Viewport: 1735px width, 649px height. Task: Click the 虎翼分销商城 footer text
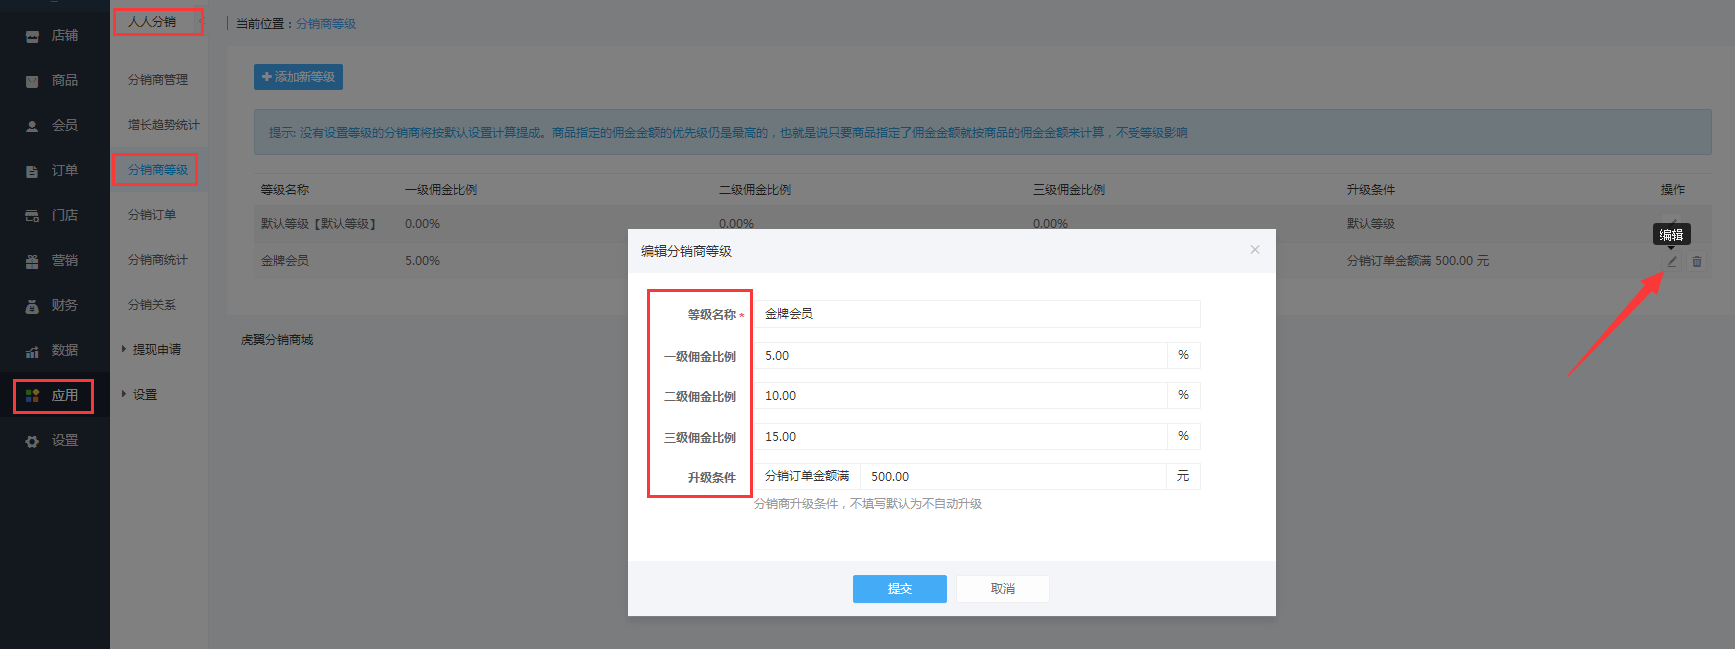277,340
